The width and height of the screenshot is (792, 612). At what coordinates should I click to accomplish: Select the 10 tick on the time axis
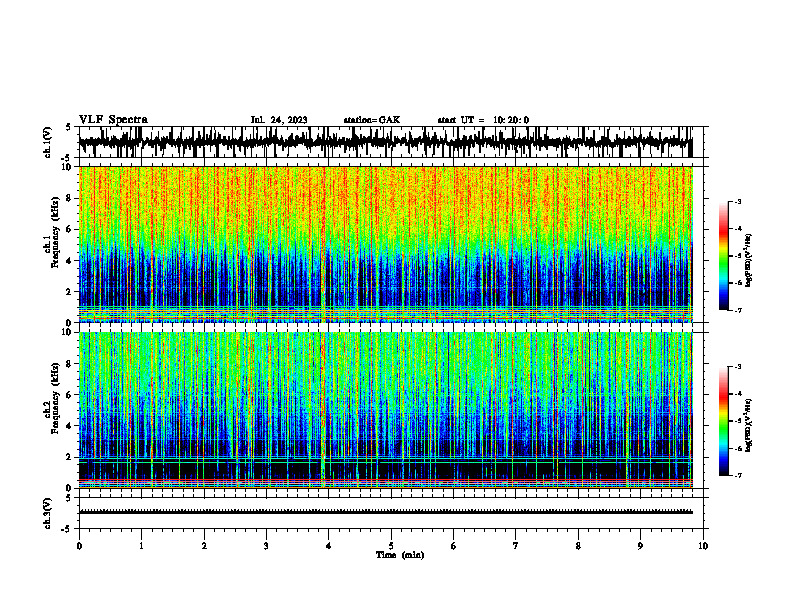703,546
